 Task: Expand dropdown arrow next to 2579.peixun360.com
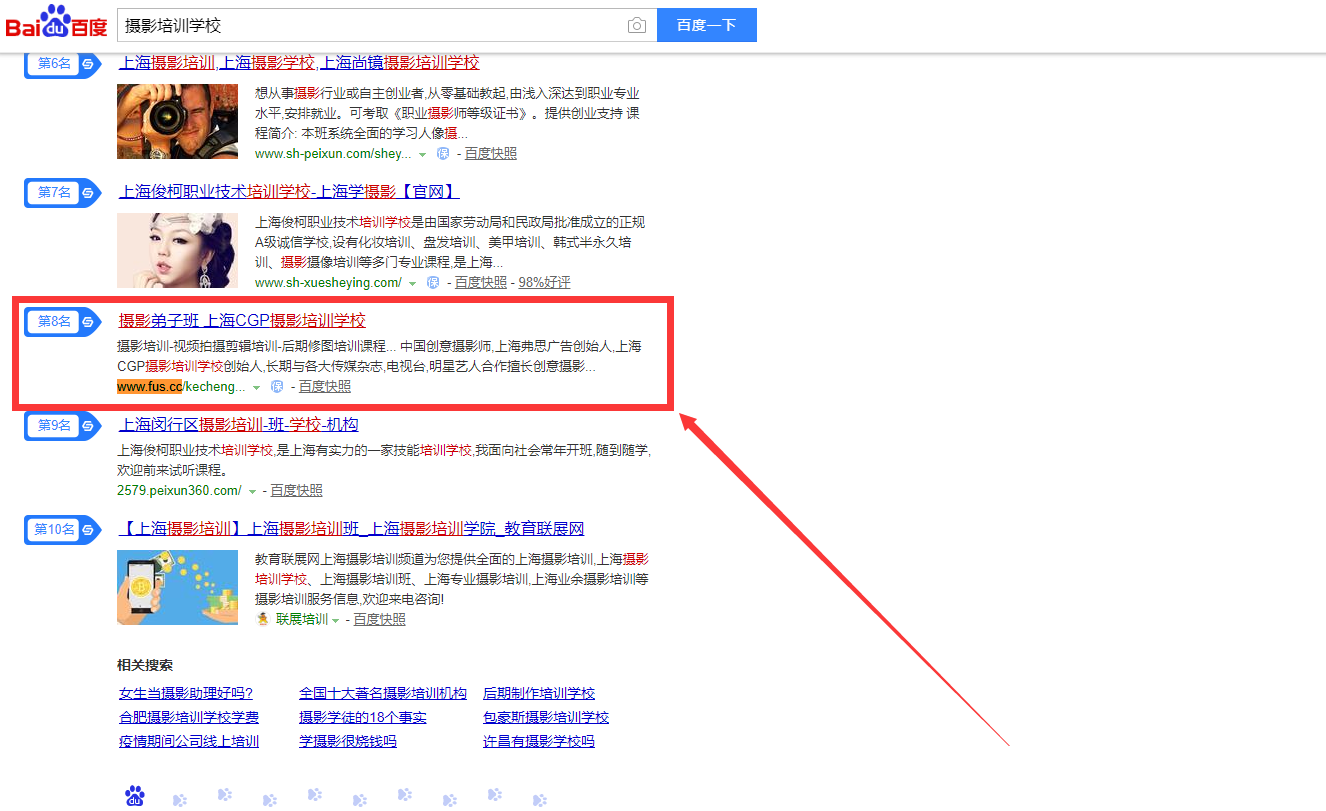point(252,491)
